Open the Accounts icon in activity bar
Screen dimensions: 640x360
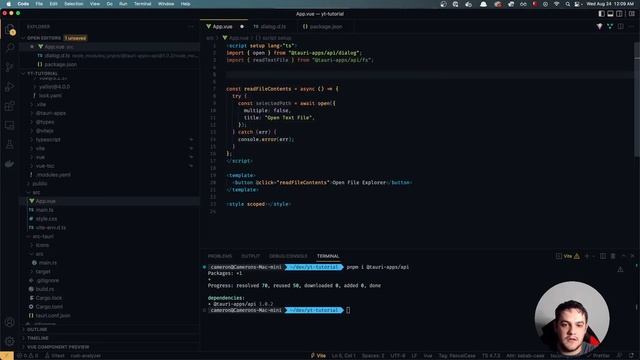(x=10, y=322)
